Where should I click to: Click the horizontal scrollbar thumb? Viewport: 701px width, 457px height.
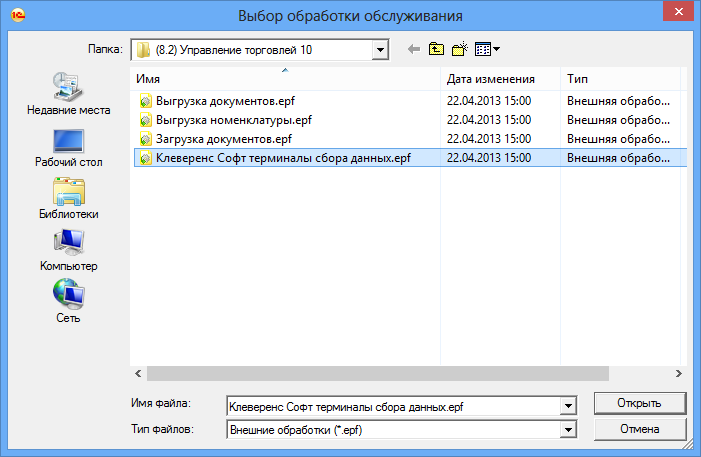click(x=378, y=373)
